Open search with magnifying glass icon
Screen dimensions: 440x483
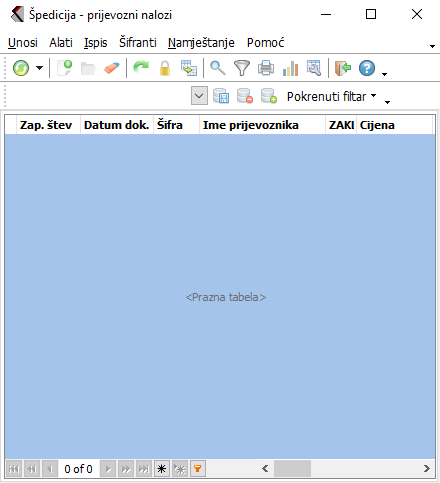(218, 68)
